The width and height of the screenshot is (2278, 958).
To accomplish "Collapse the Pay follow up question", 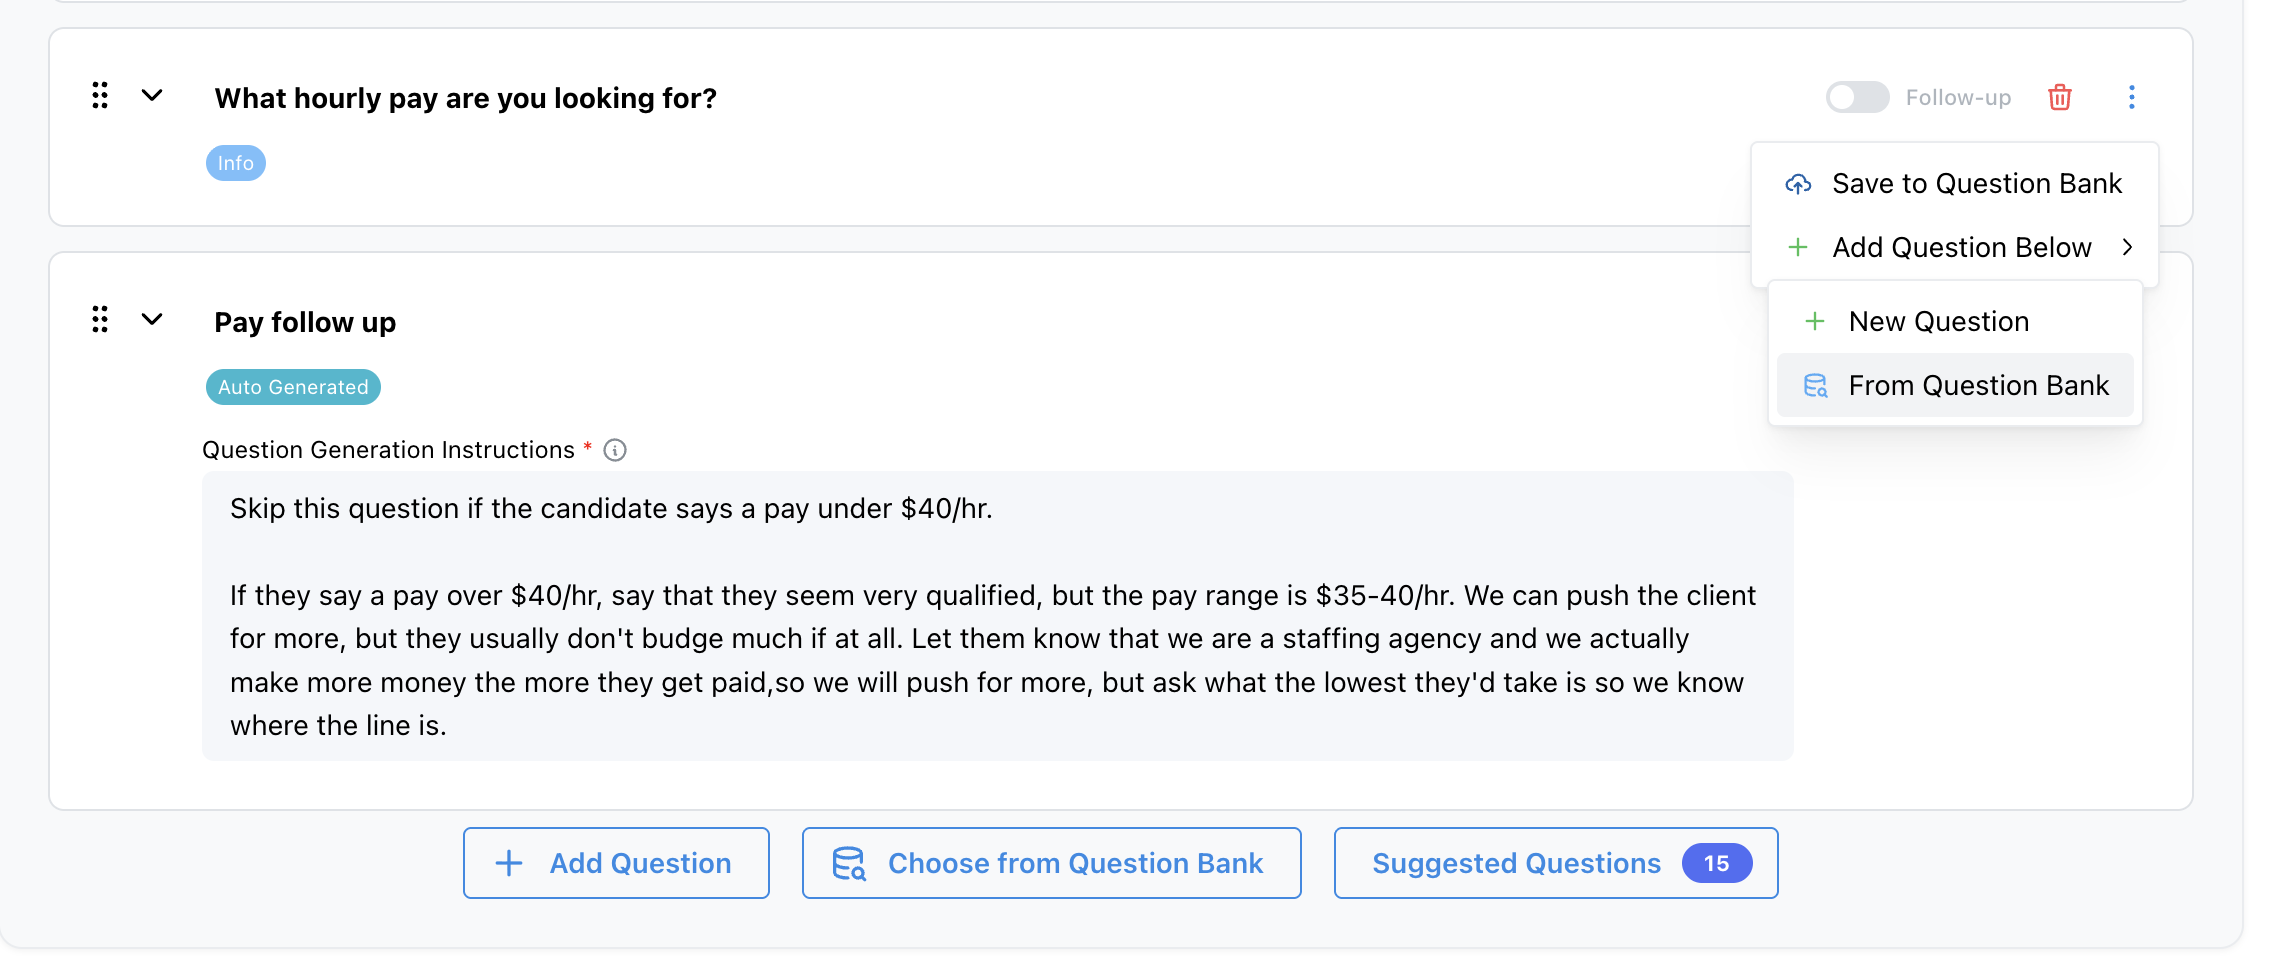I will pyautogui.click(x=152, y=320).
